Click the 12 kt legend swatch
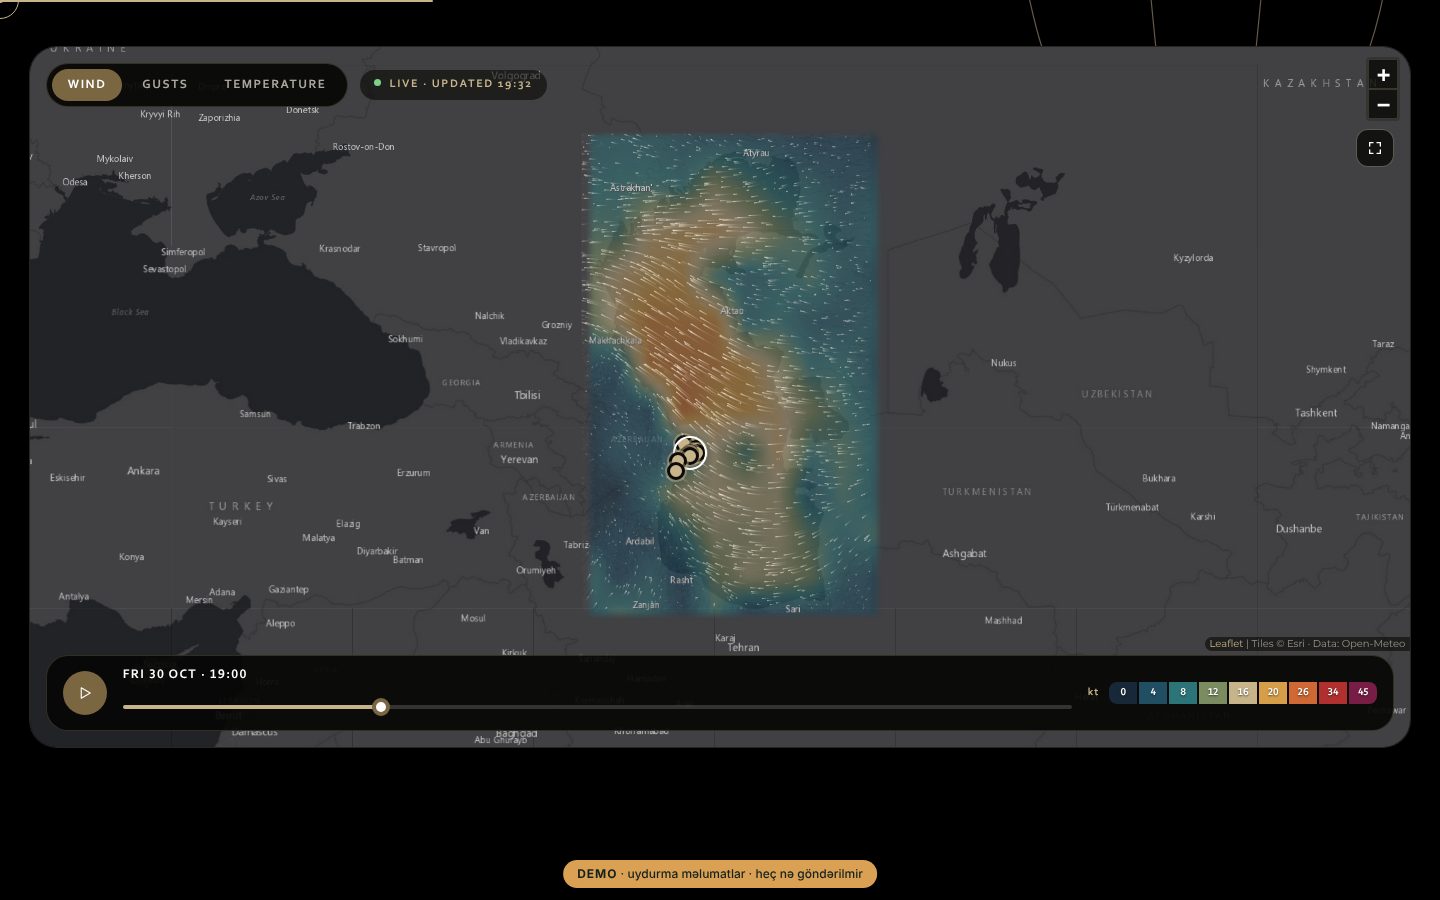The width and height of the screenshot is (1440, 900). coord(1213,692)
